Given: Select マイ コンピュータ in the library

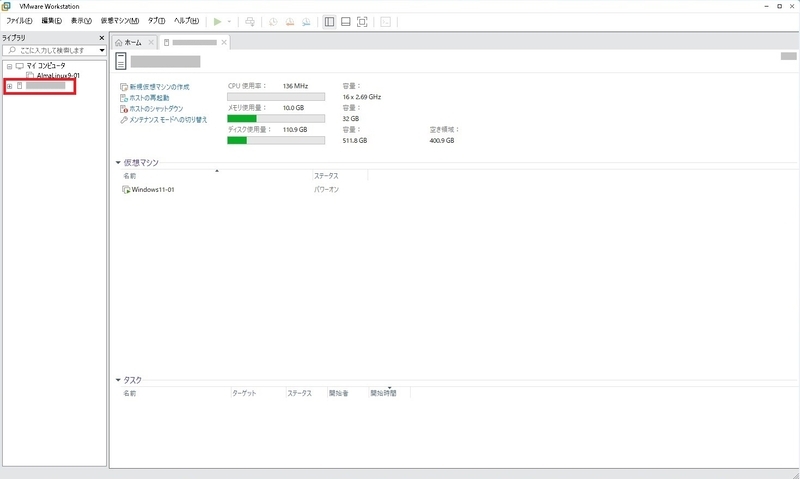Looking at the screenshot, I should [46, 66].
